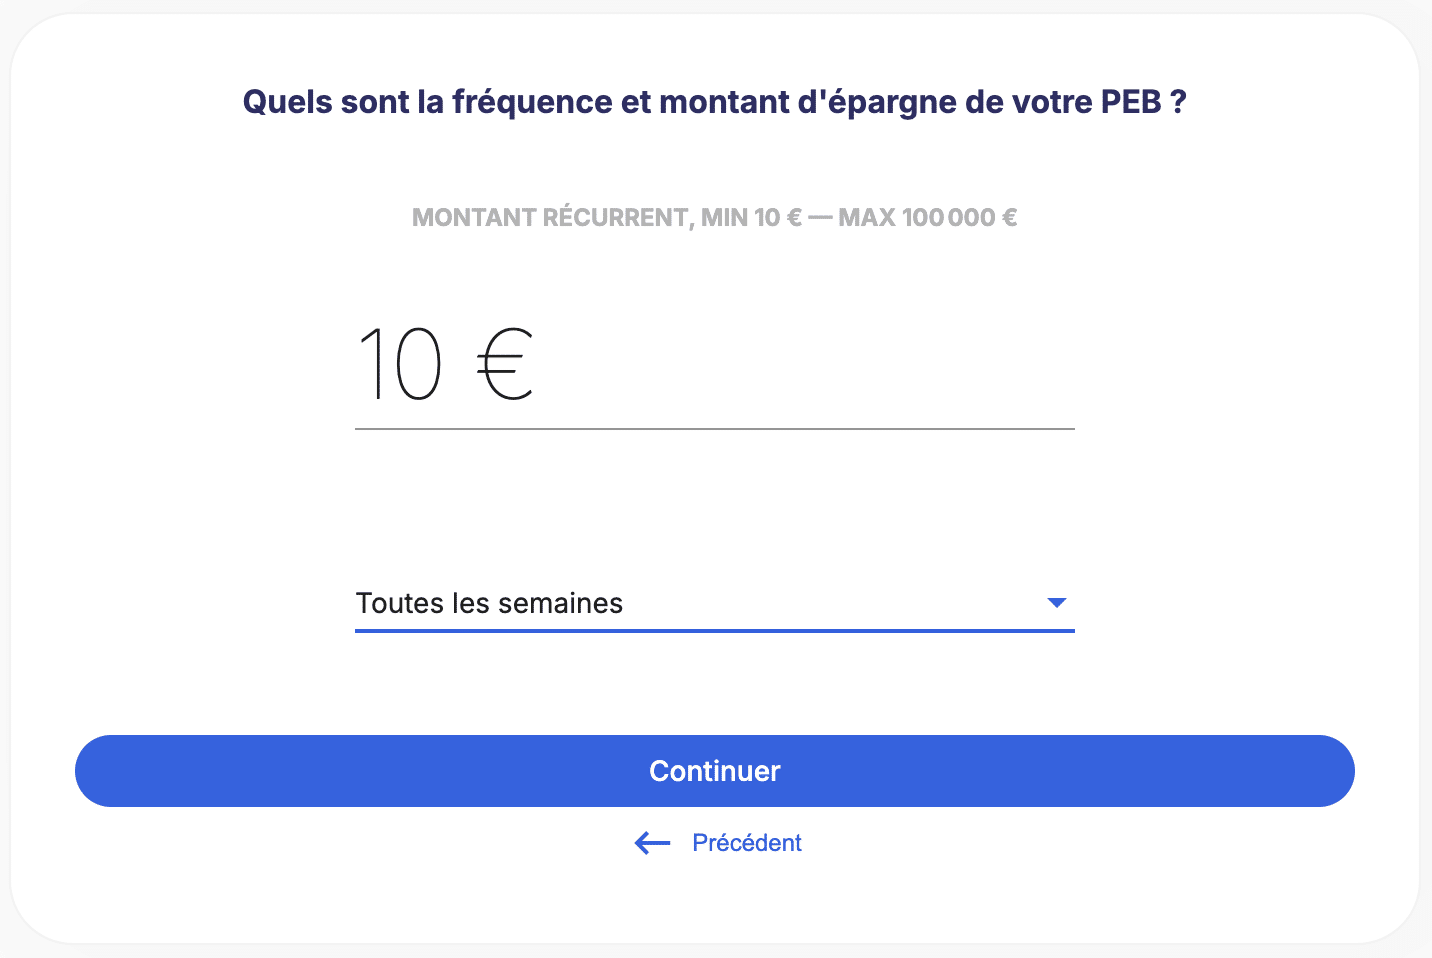The width and height of the screenshot is (1432, 958).
Task: Click the "10" value in the amount field
Action: [400, 365]
